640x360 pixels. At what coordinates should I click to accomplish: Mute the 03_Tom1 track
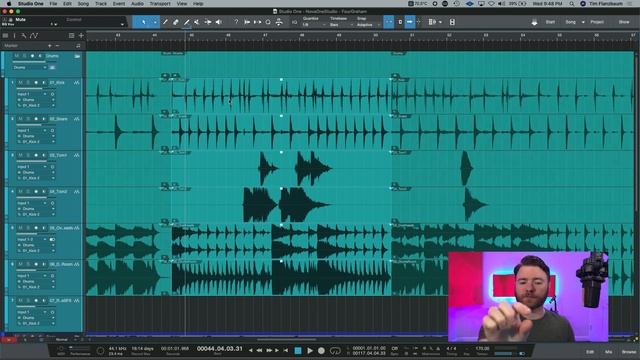pos(20,155)
